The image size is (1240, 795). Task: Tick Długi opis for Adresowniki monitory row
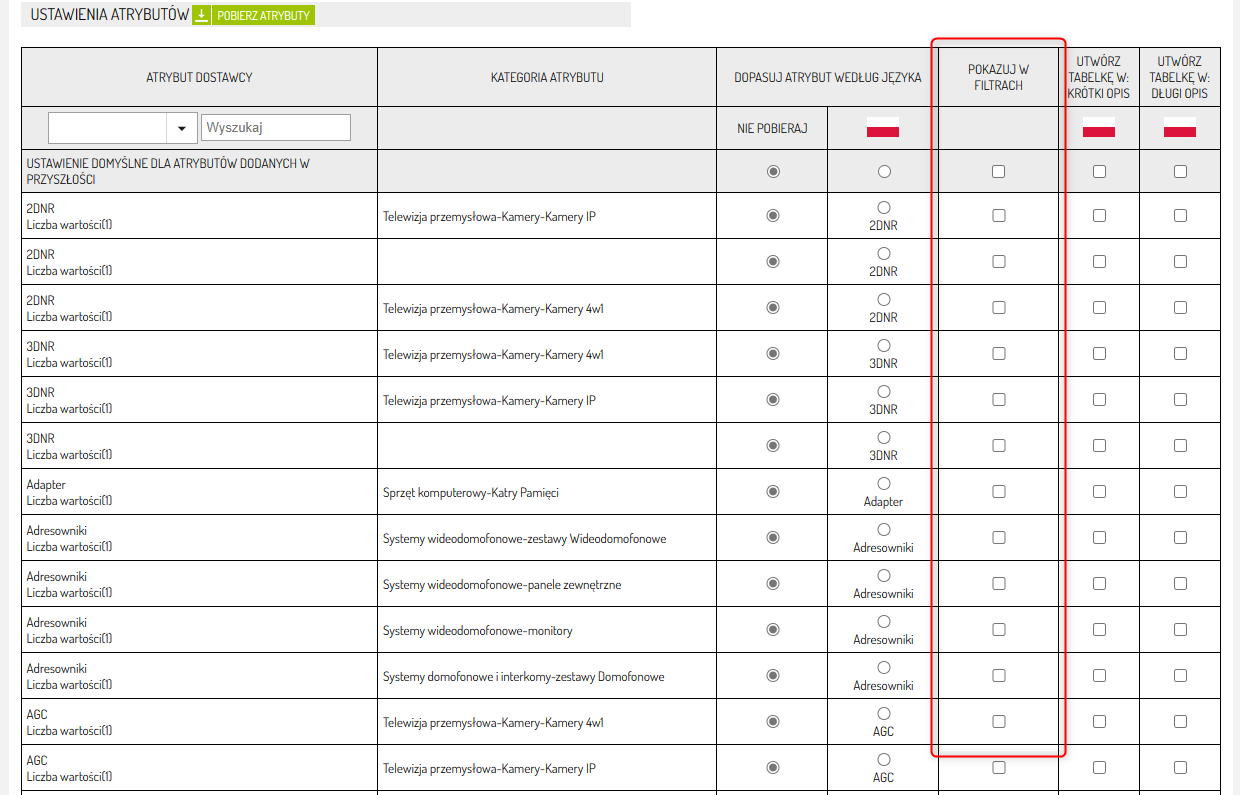tap(1180, 629)
